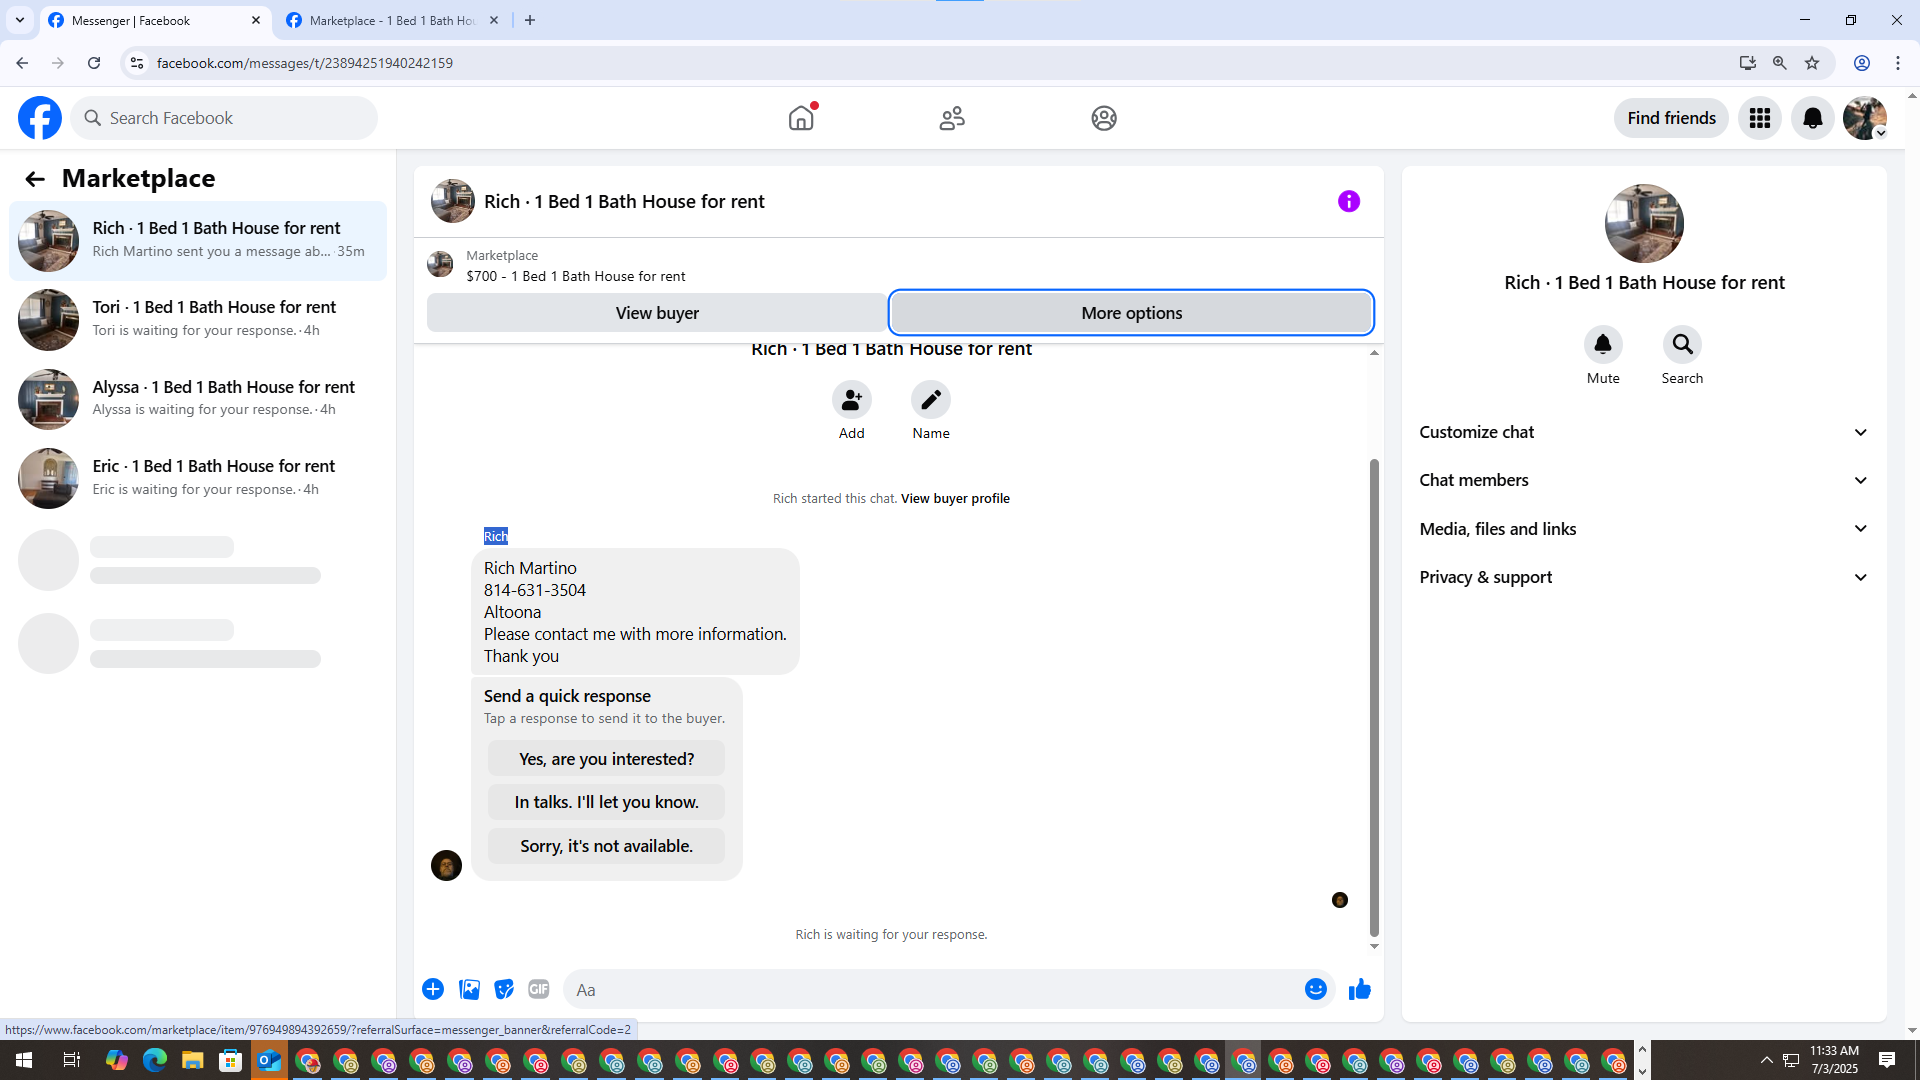The image size is (1920, 1080).
Task: Click the thumbs-up like send icon
Action: (1359, 990)
